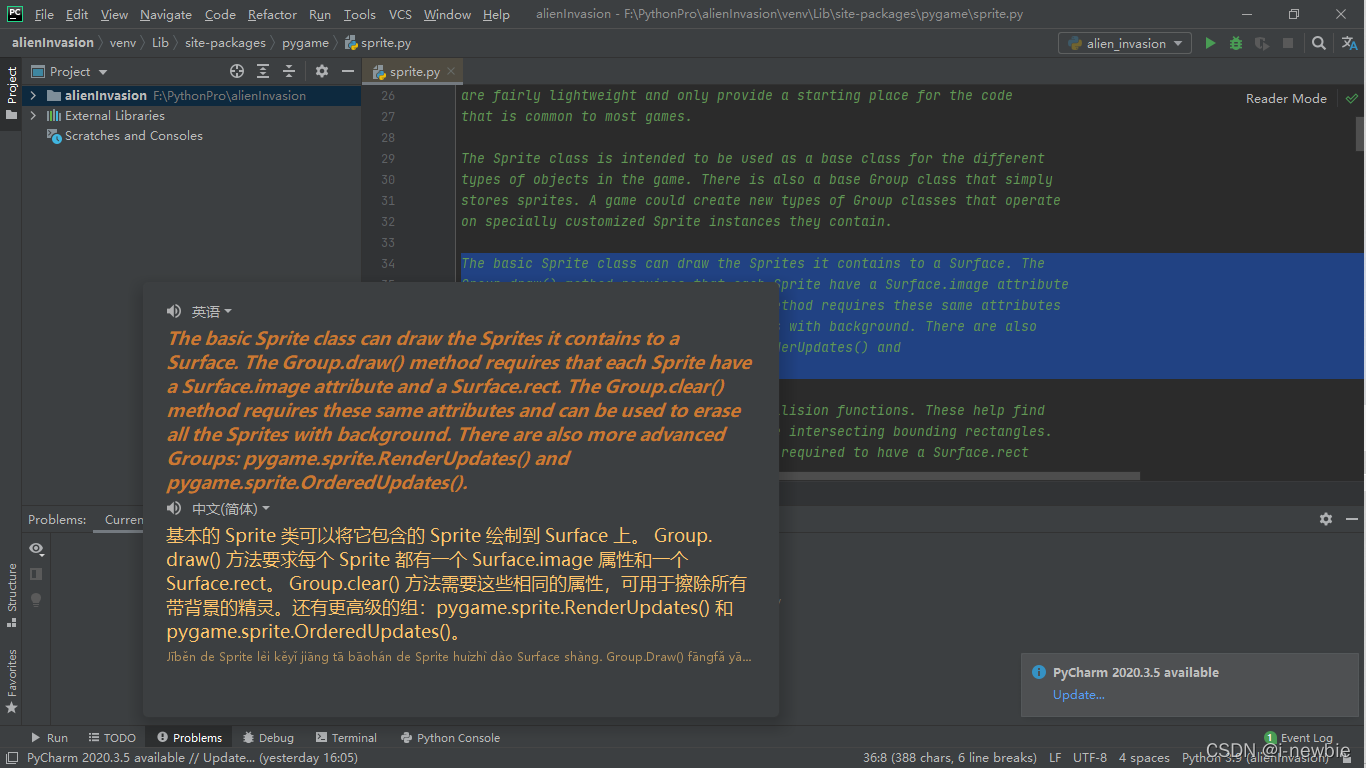Click the lightbulb icon in Problems sidebar
The image size is (1366, 768).
point(36,600)
